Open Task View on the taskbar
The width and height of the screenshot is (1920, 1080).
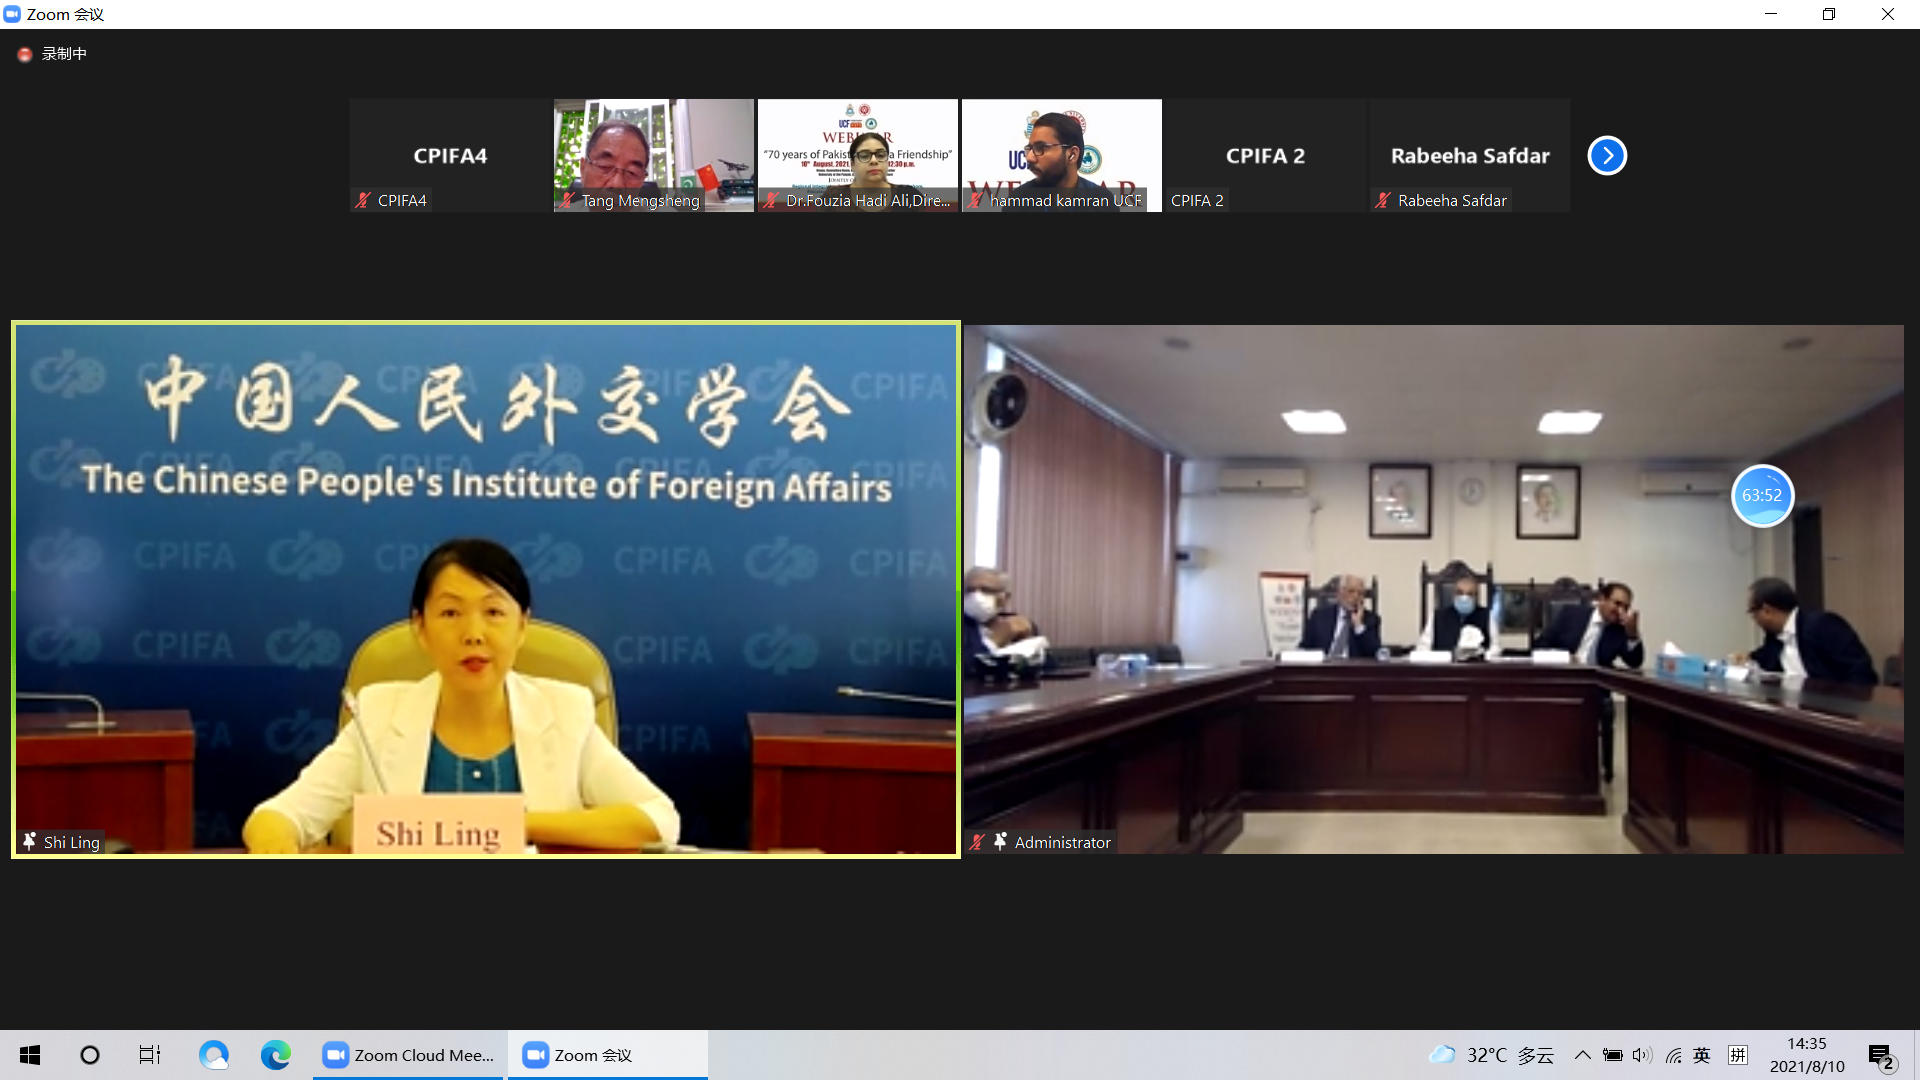tap(150, 1055)
